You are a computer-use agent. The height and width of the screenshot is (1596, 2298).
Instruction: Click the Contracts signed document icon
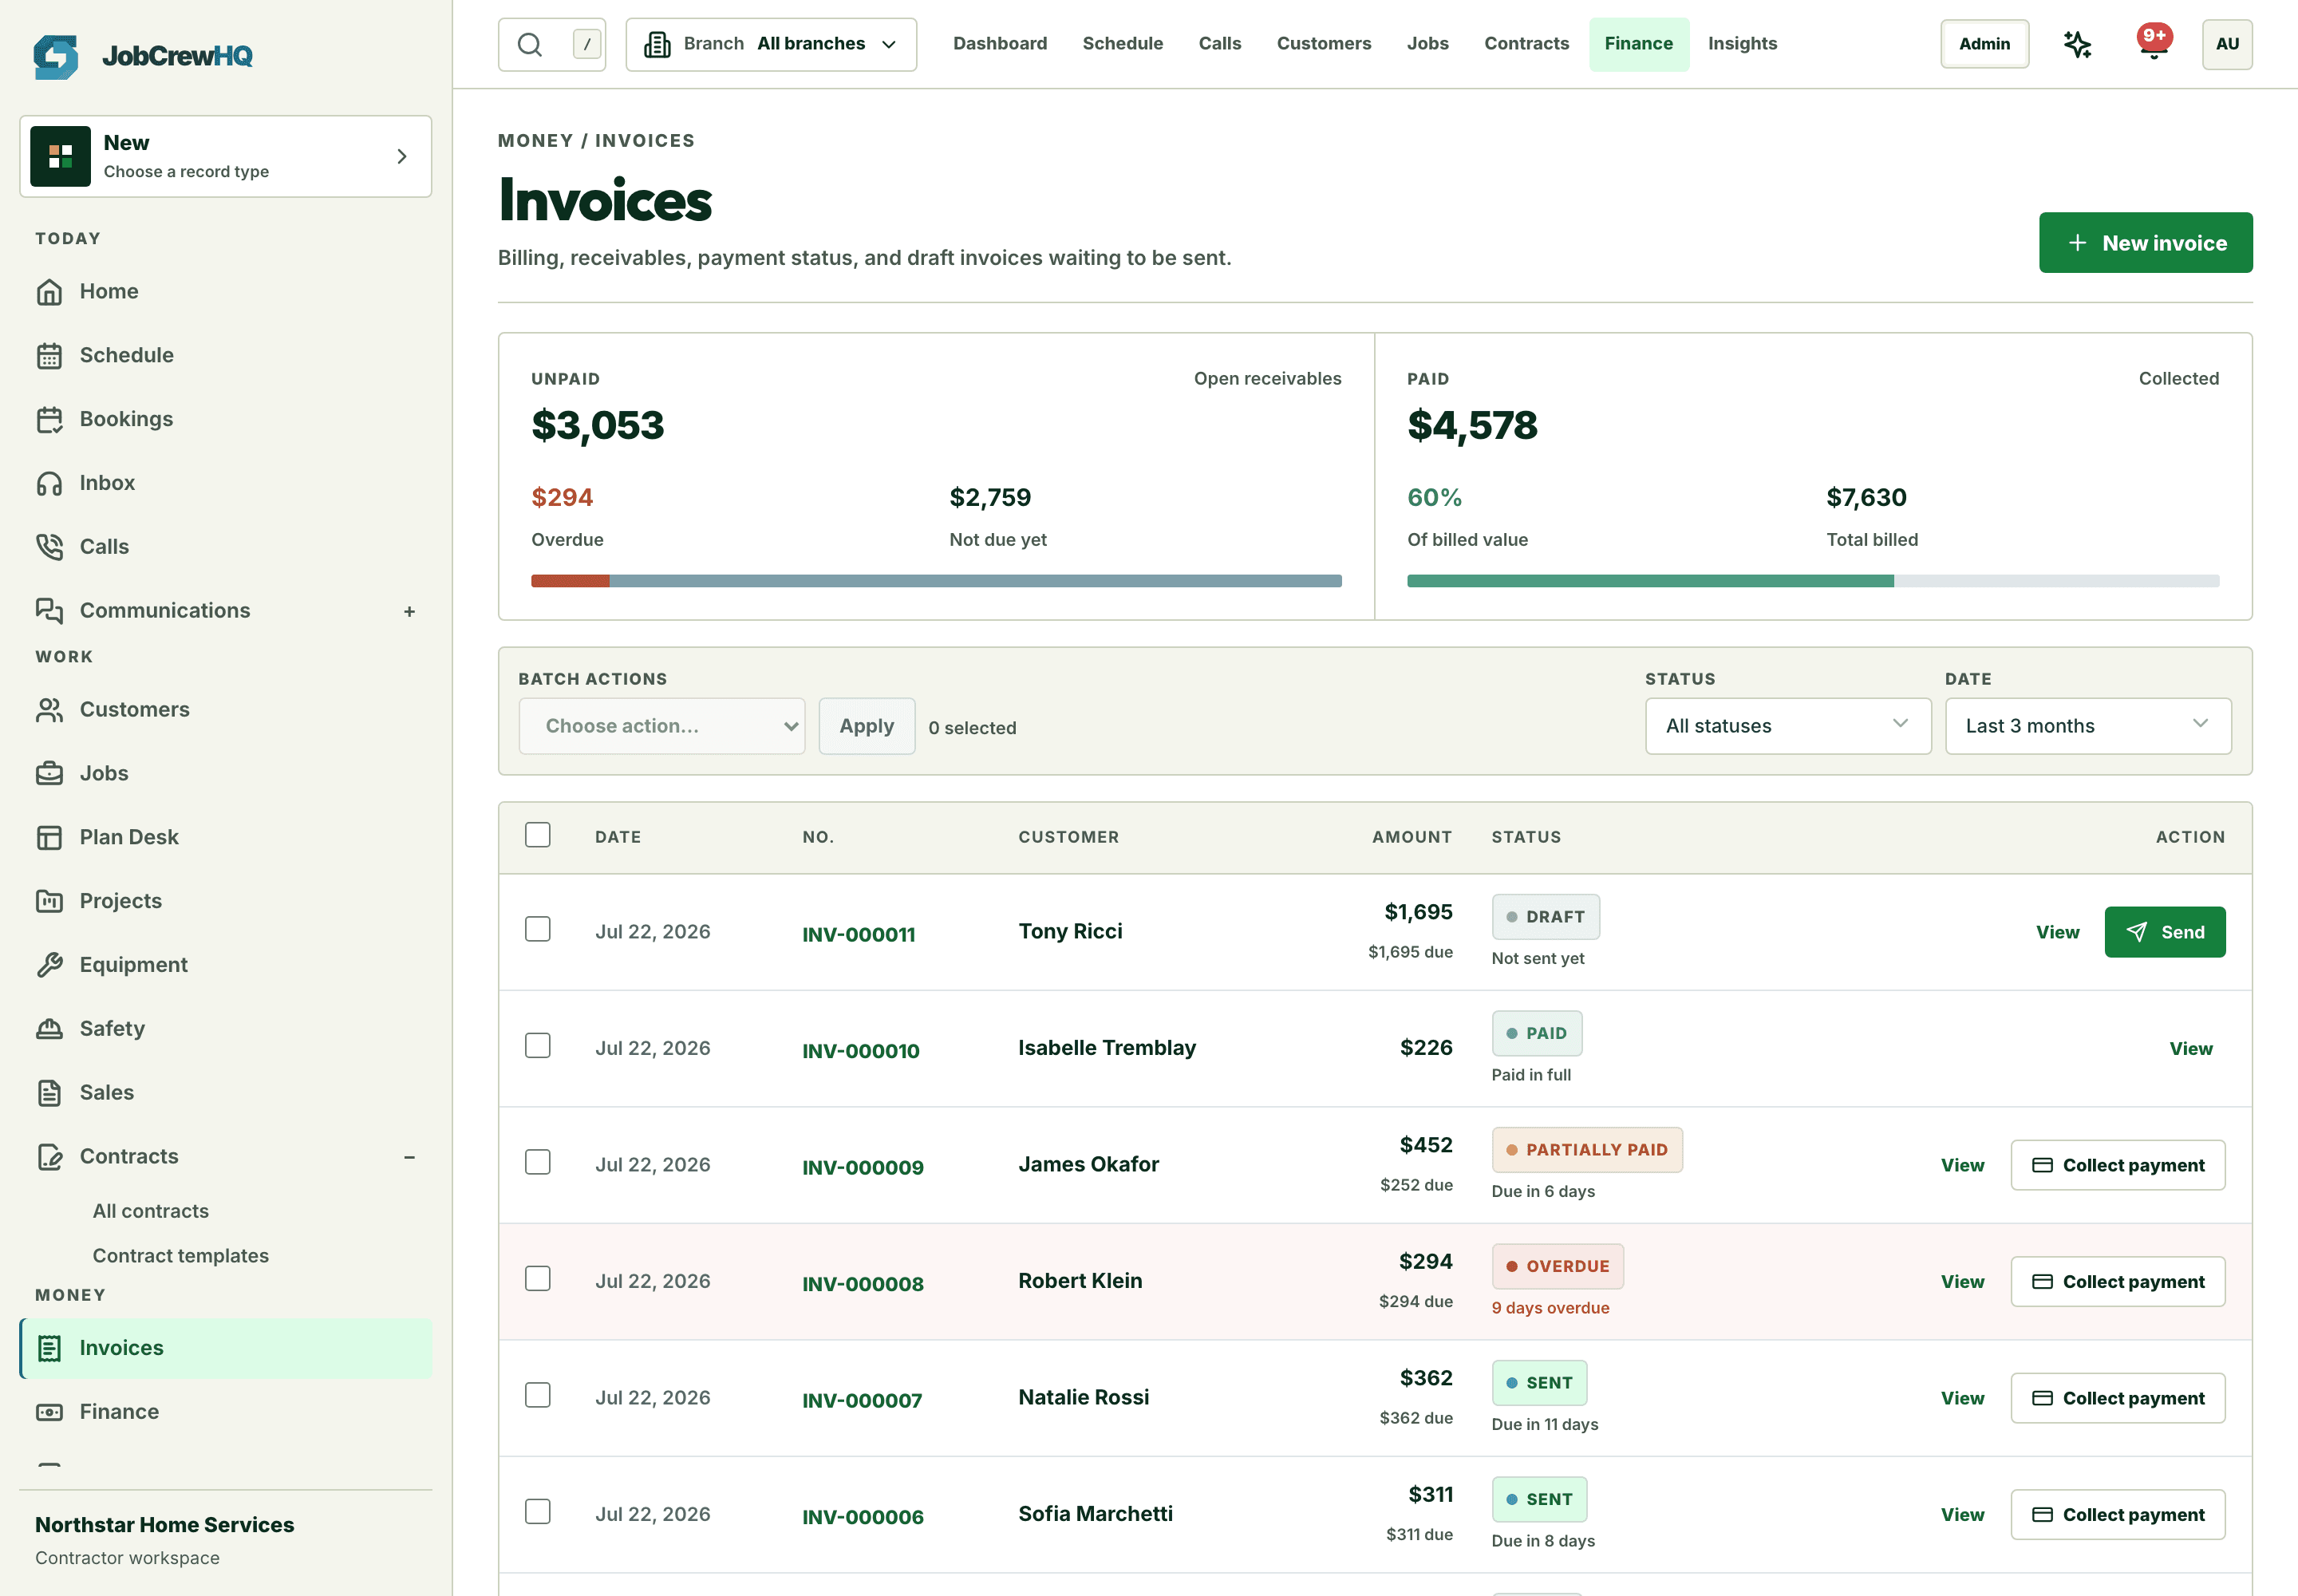click(x=49, y=1157)
